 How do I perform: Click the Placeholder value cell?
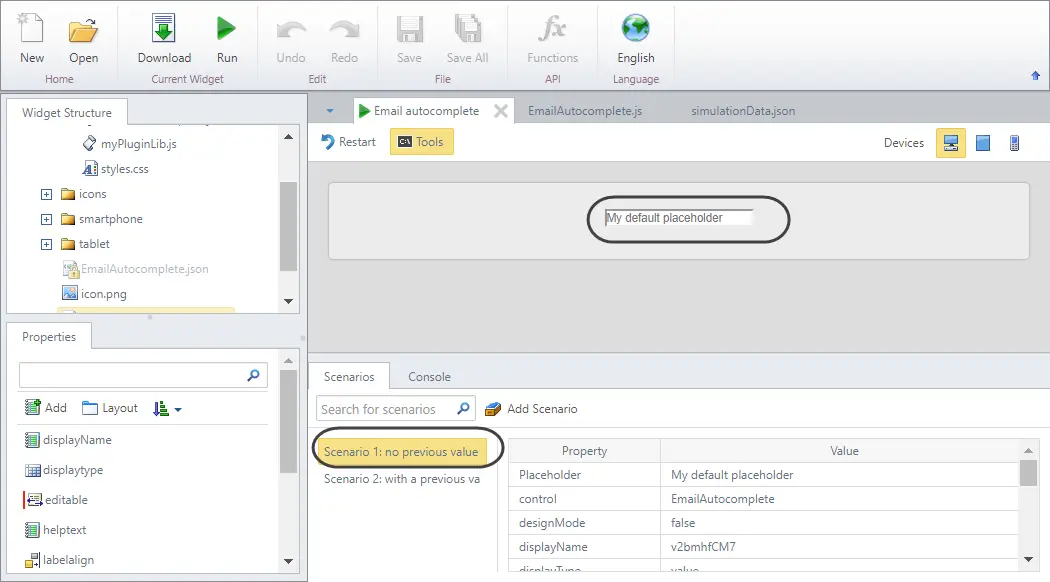(x=839, y=475)
